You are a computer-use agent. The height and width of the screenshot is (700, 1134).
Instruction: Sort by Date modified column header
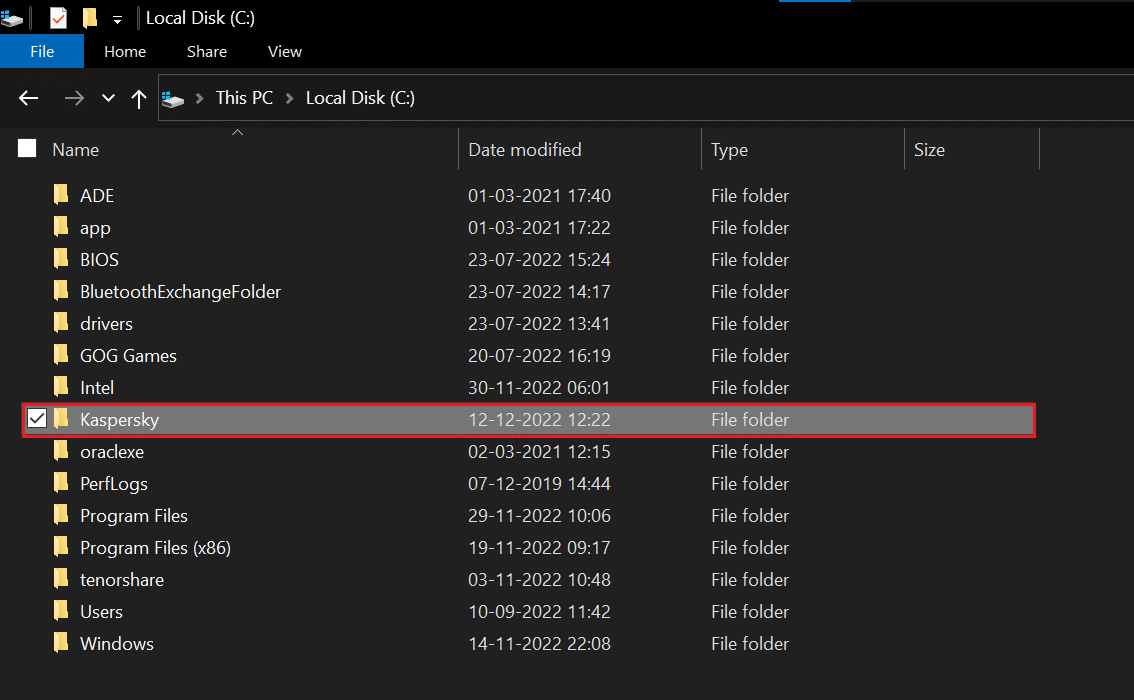pyautogui.click(x=524, y=150)
